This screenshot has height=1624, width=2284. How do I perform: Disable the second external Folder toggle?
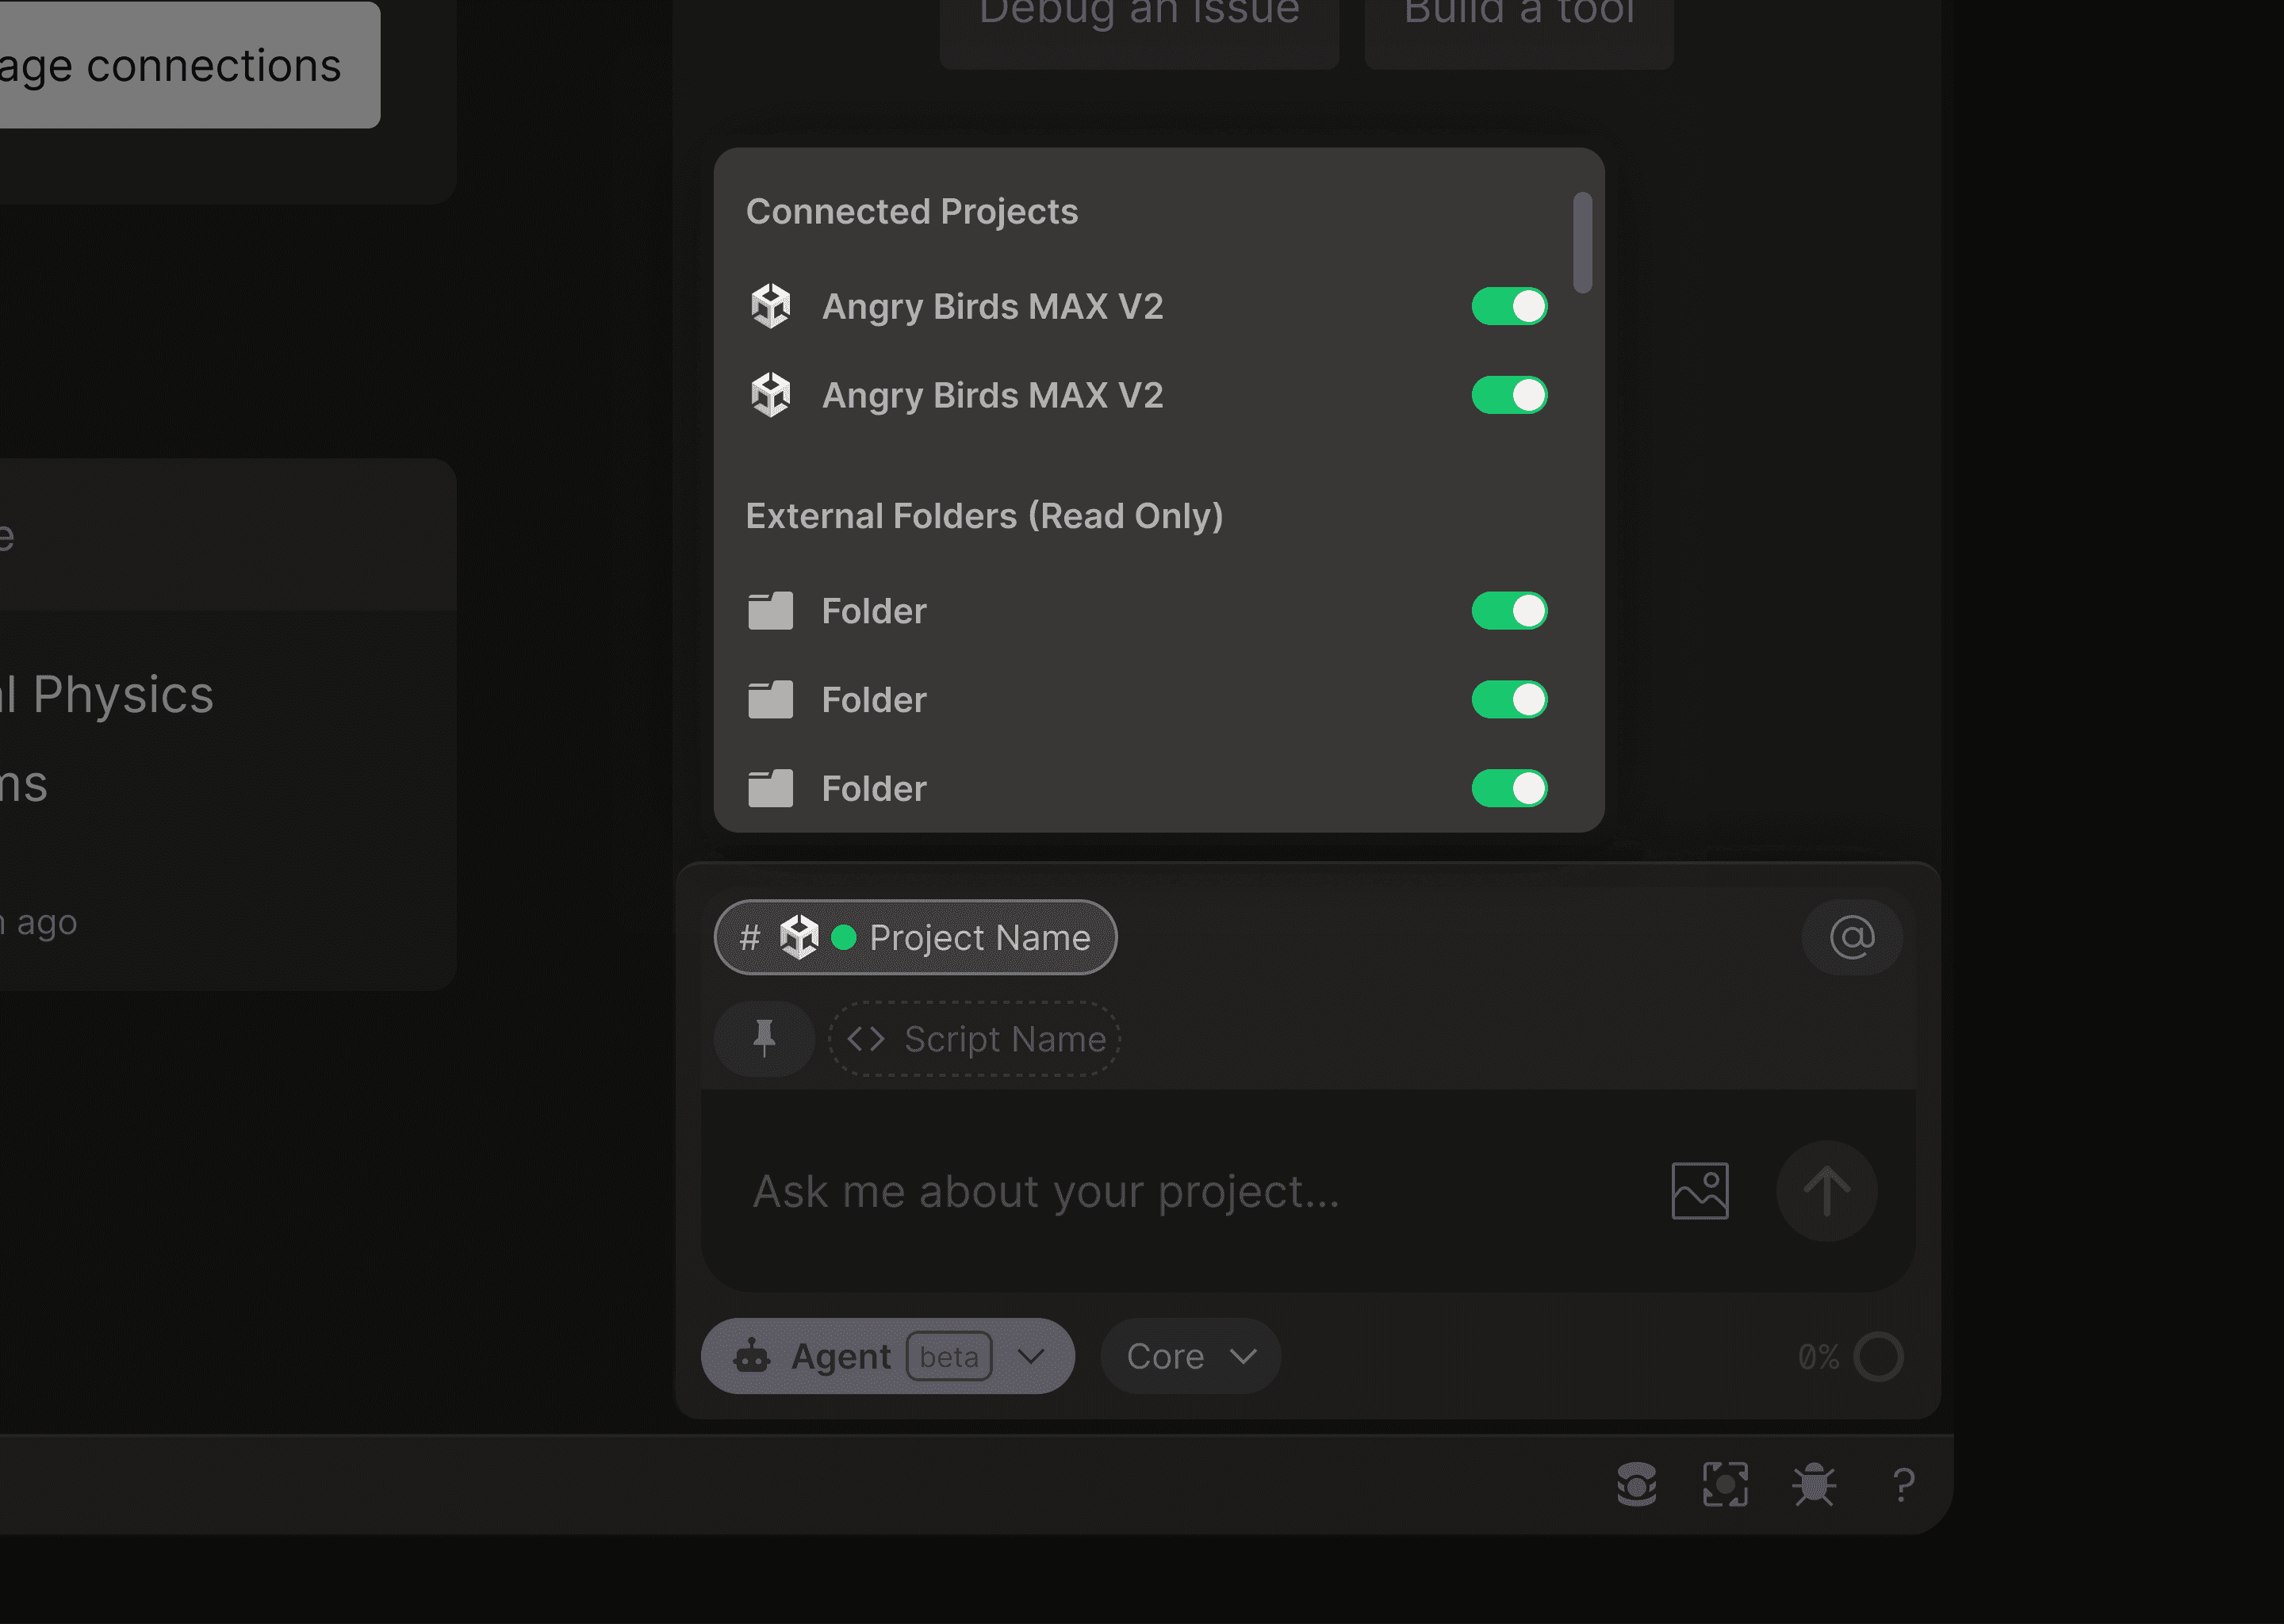point(1508,699)
